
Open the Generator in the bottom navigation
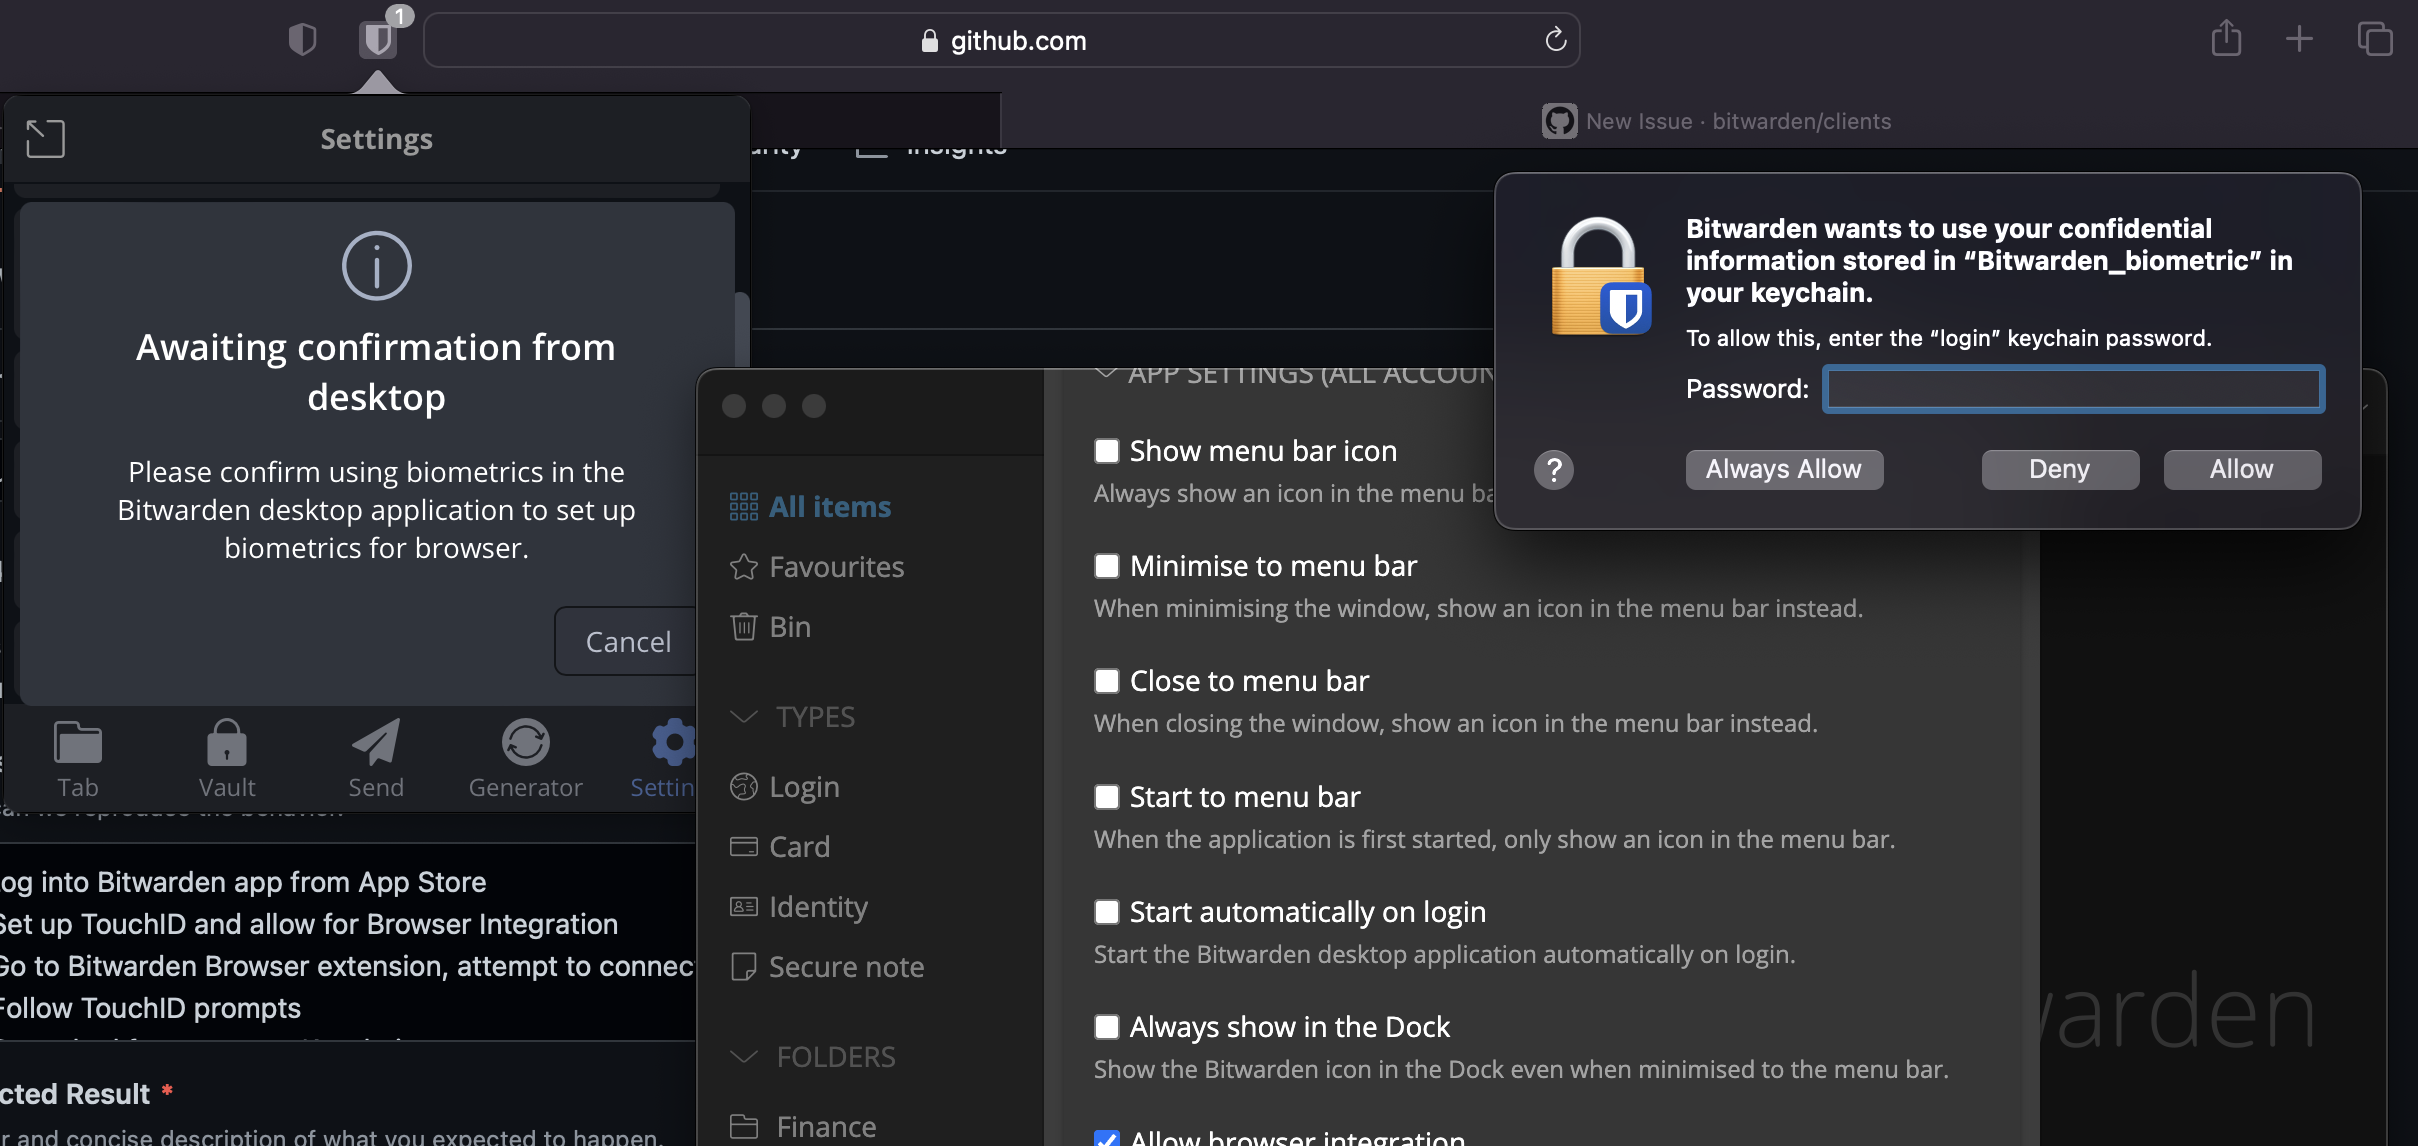tap(524, 757)
